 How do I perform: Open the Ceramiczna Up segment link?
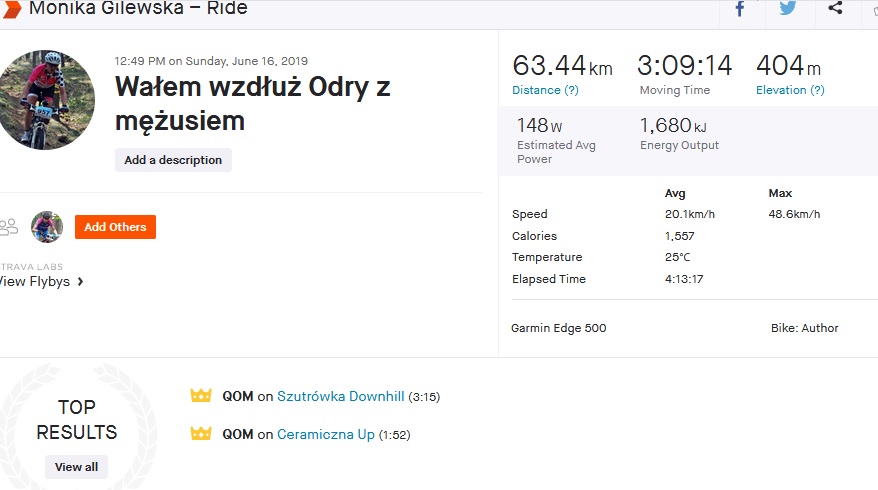click(325, 434)
